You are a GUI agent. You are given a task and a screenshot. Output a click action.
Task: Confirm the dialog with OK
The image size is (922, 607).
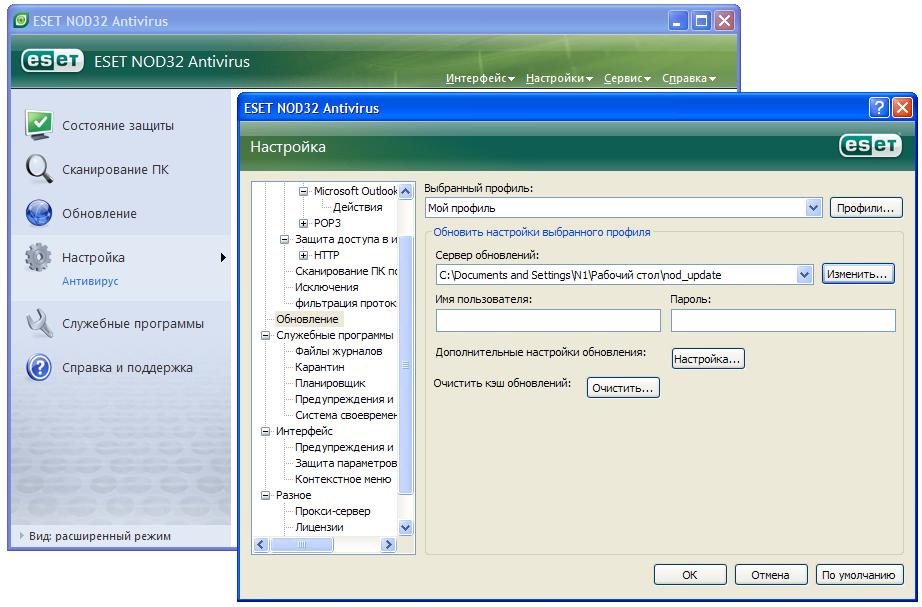[690, 575]
